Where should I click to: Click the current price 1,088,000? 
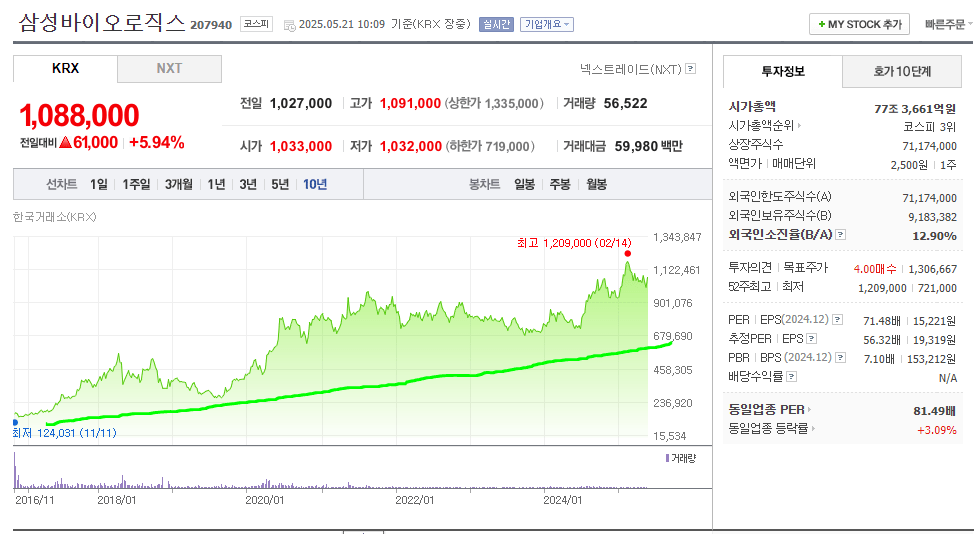pyautogui.click(x=79, y=116)
